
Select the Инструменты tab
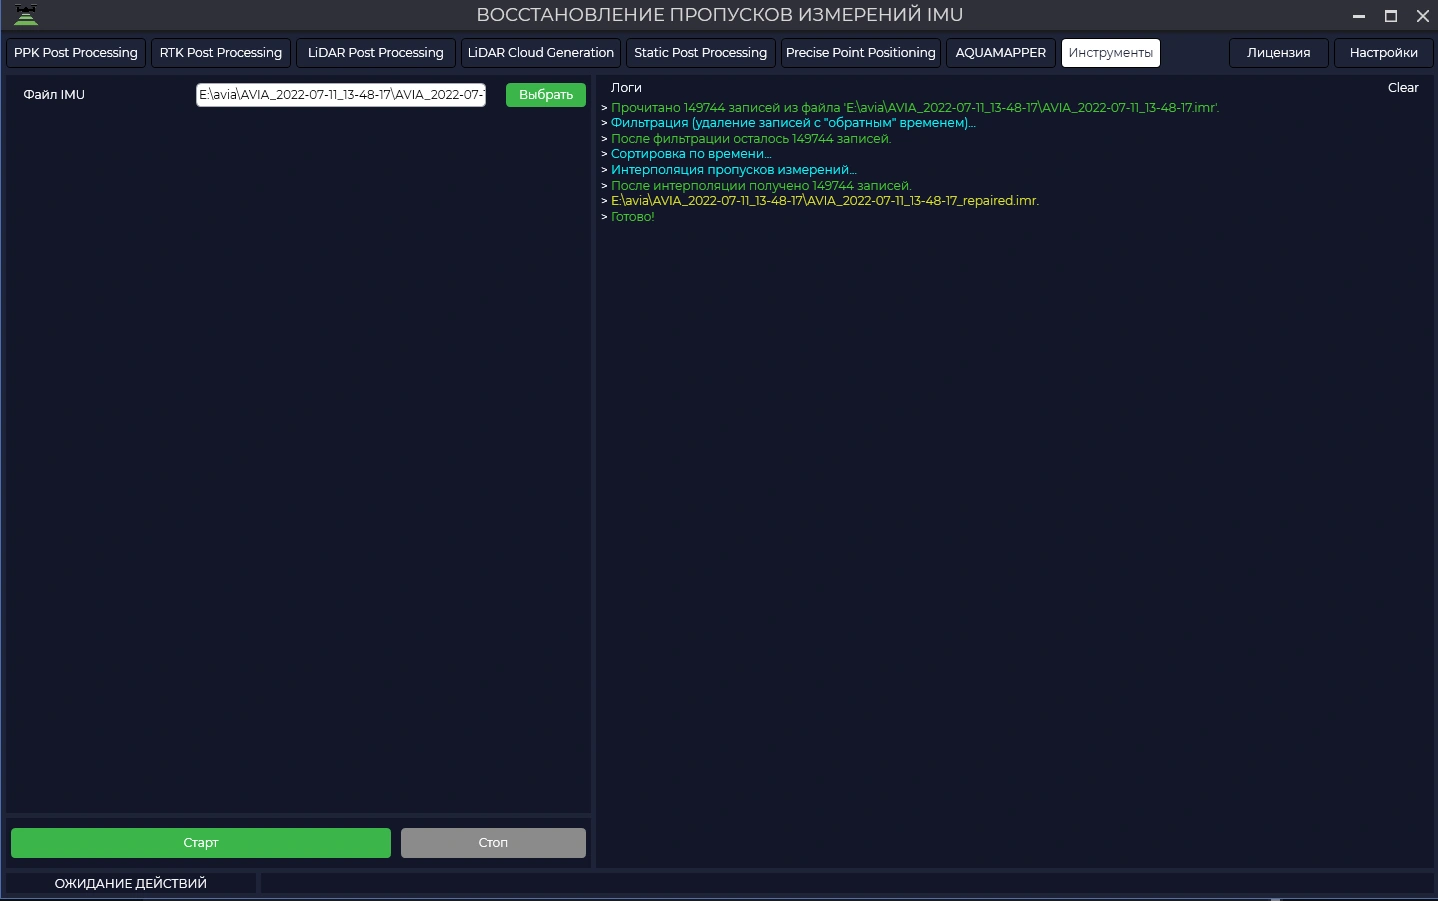pos(1110,53)
